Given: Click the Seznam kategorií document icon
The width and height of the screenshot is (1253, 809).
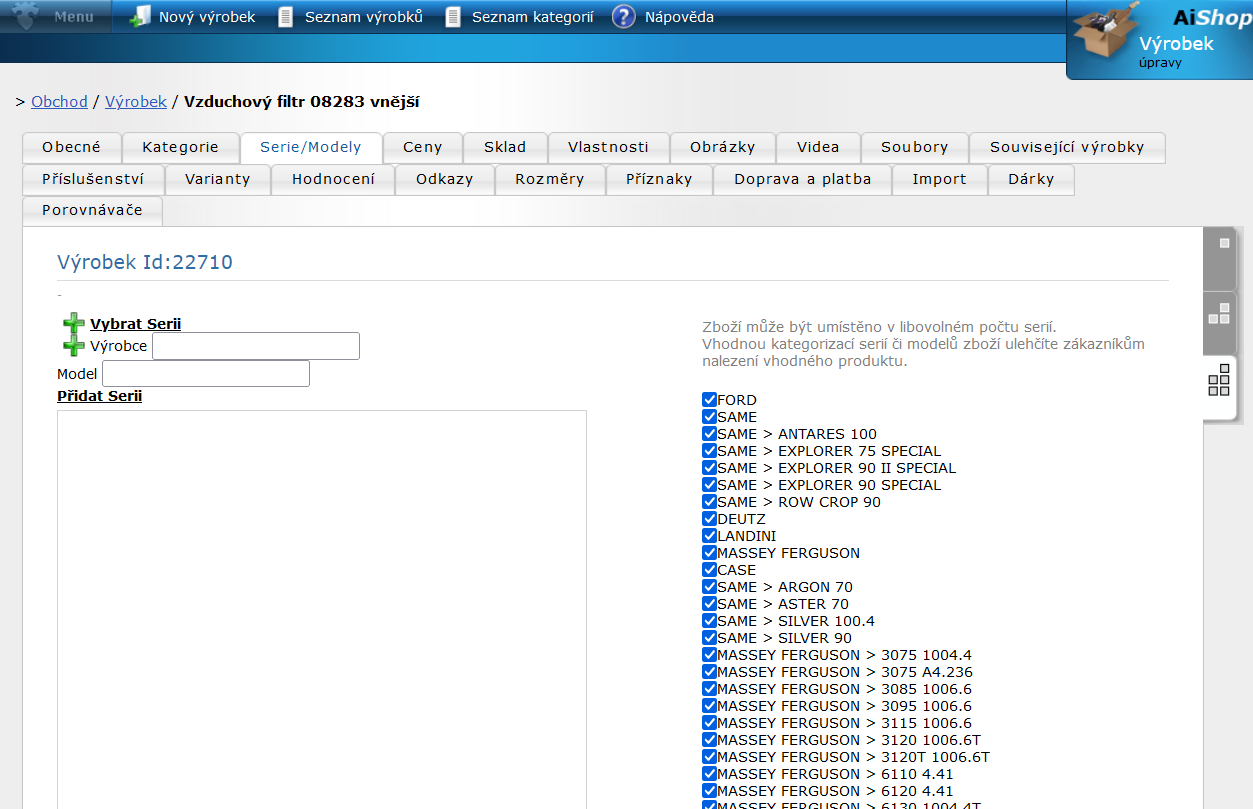Looking at the screenshot, I should coord(453,17).
